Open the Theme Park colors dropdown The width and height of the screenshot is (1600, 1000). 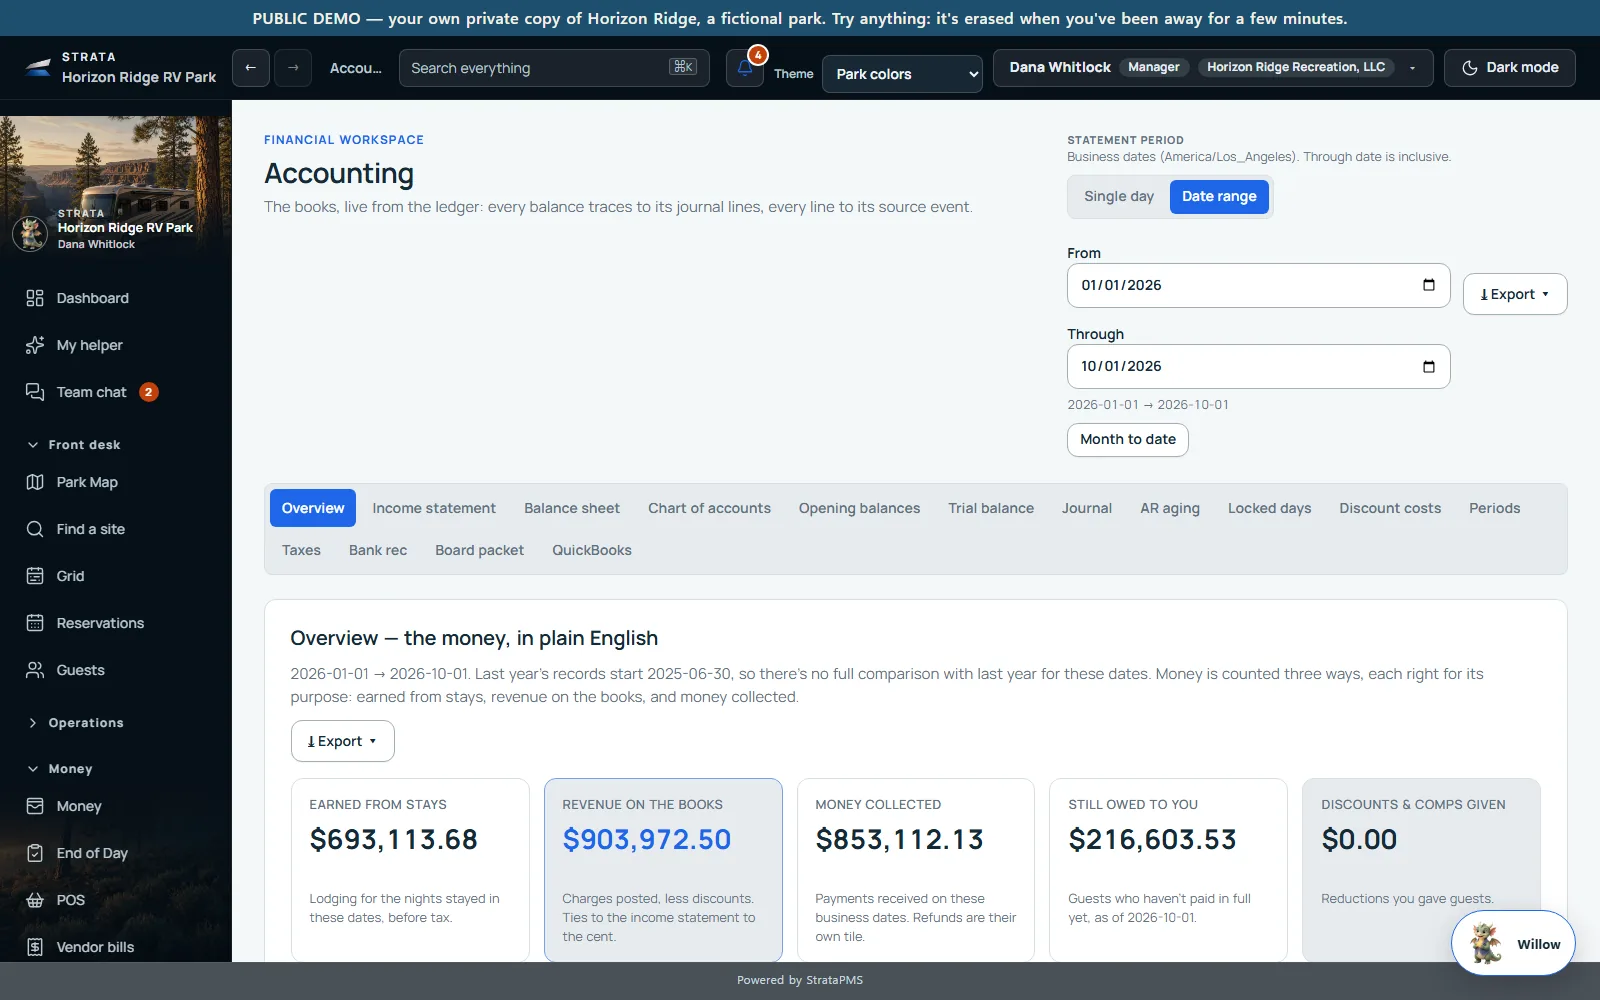[902, 74]
